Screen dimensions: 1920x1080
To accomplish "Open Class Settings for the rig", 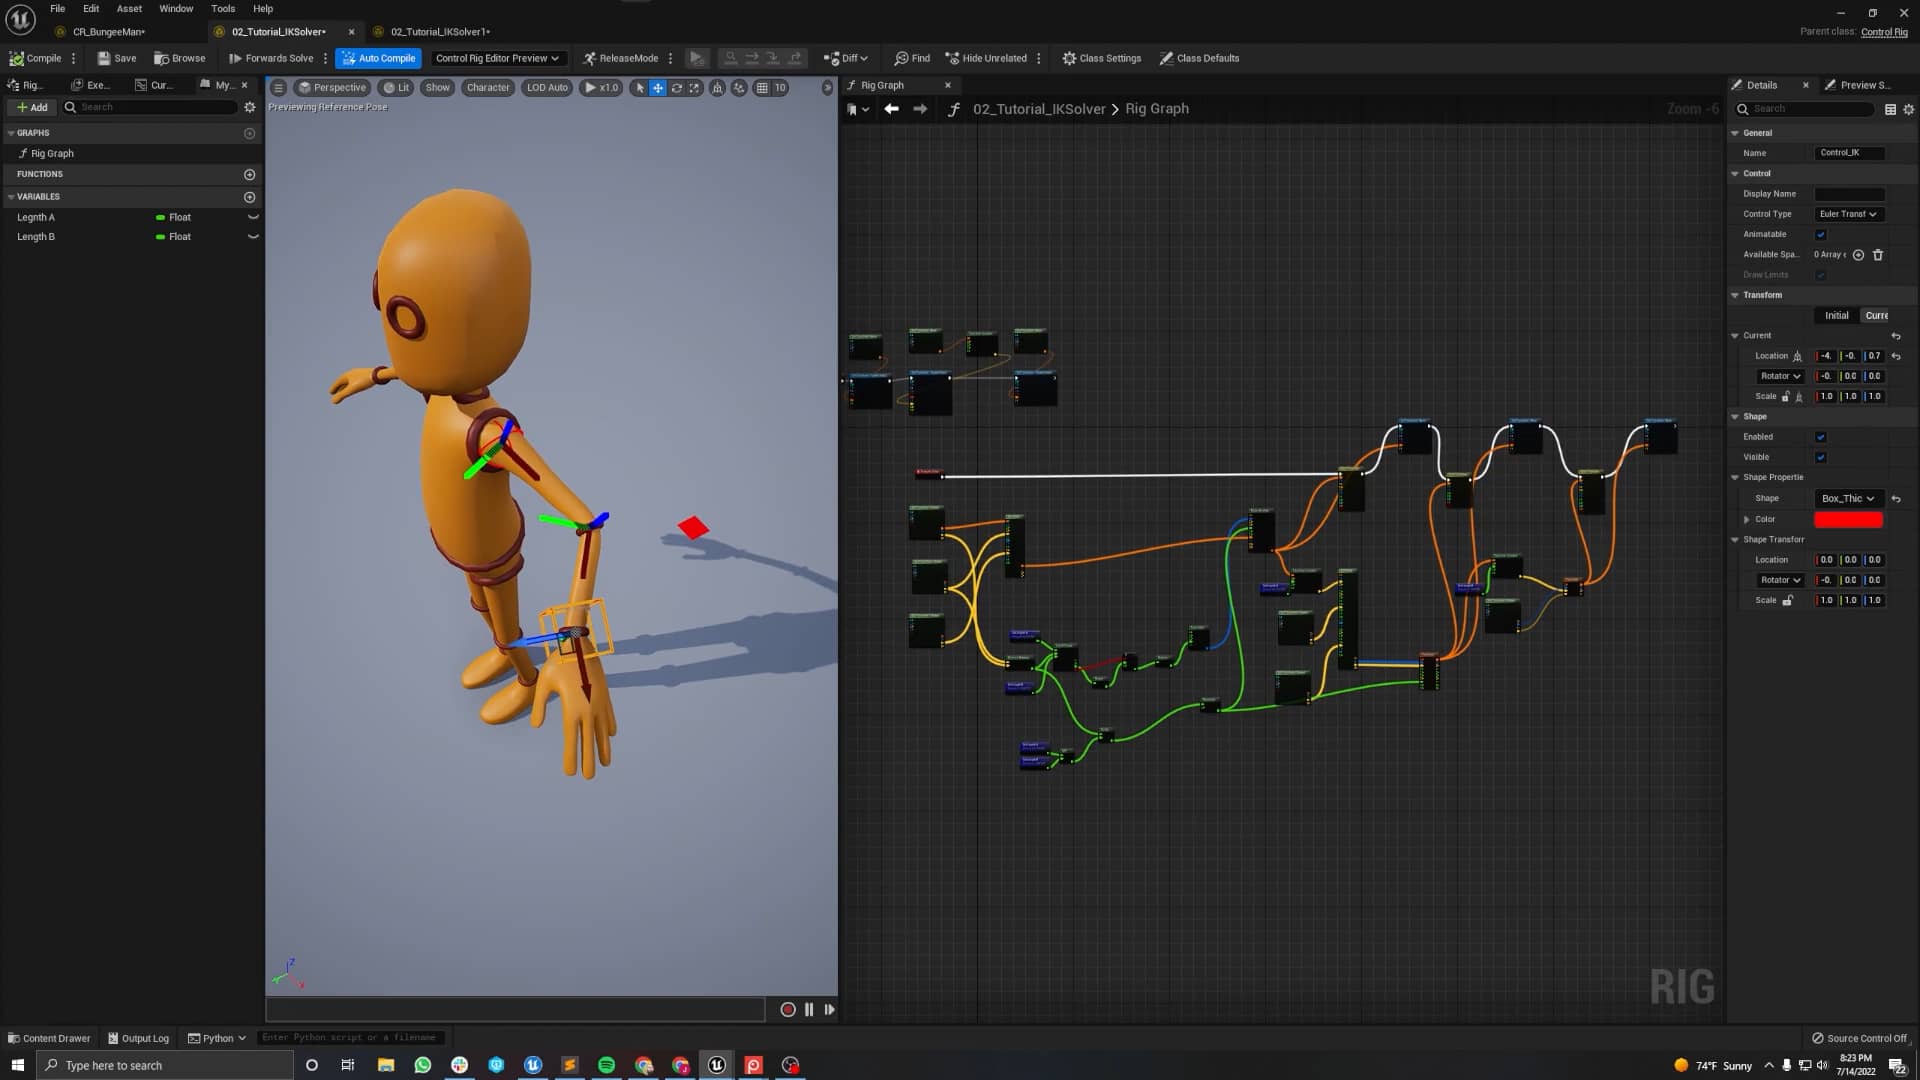I will coord(1100,58).
